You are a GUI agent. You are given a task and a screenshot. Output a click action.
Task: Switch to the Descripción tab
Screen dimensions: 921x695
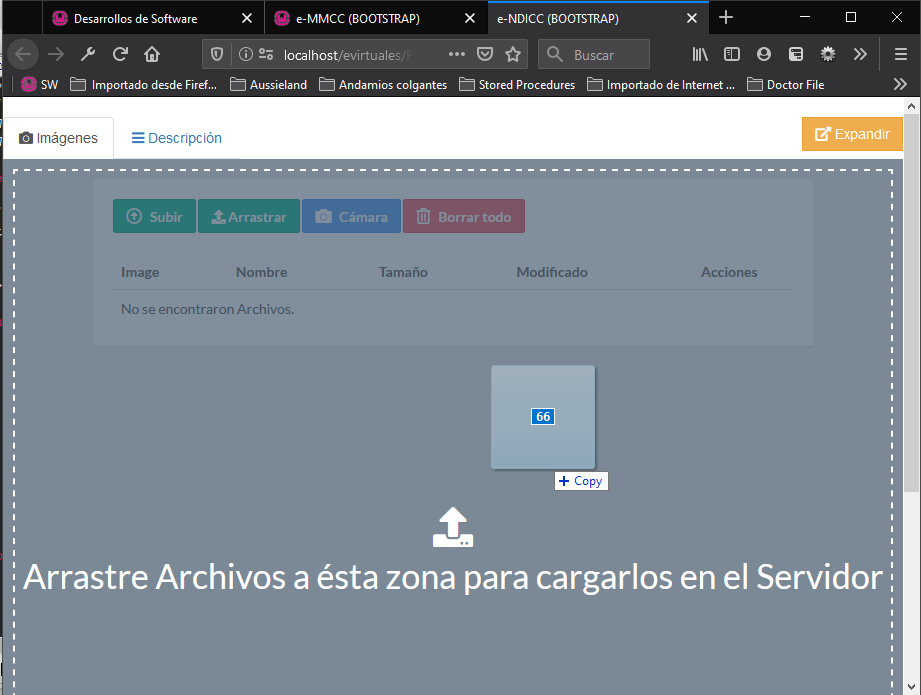coord(177,138)
